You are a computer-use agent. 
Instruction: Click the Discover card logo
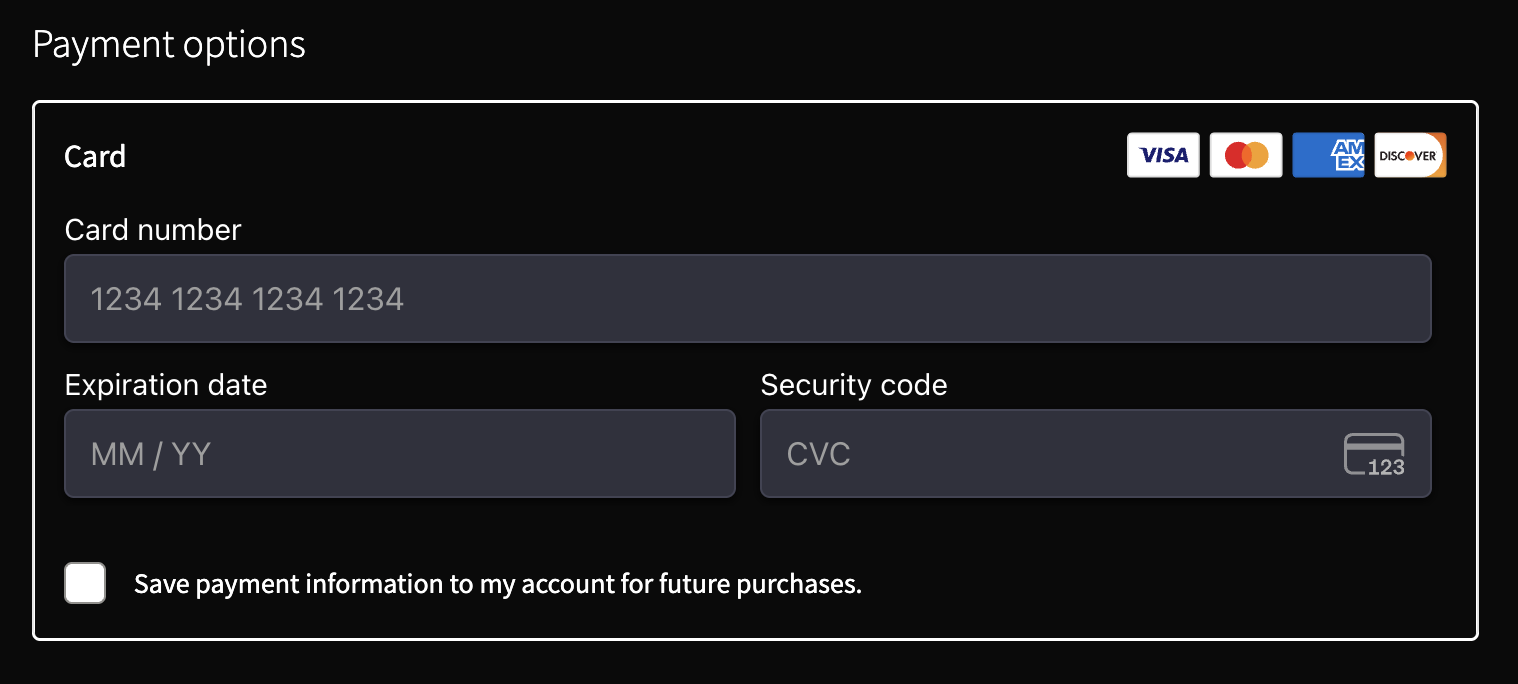pos(1410,155)
